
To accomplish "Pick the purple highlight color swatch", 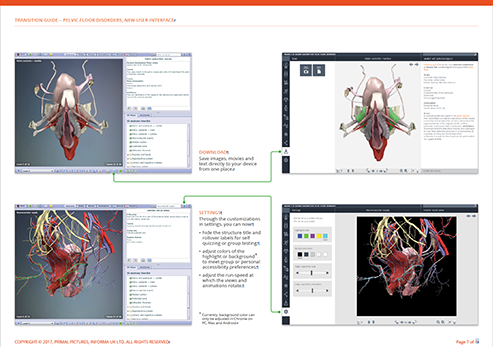I will click(x=312, y=236).
